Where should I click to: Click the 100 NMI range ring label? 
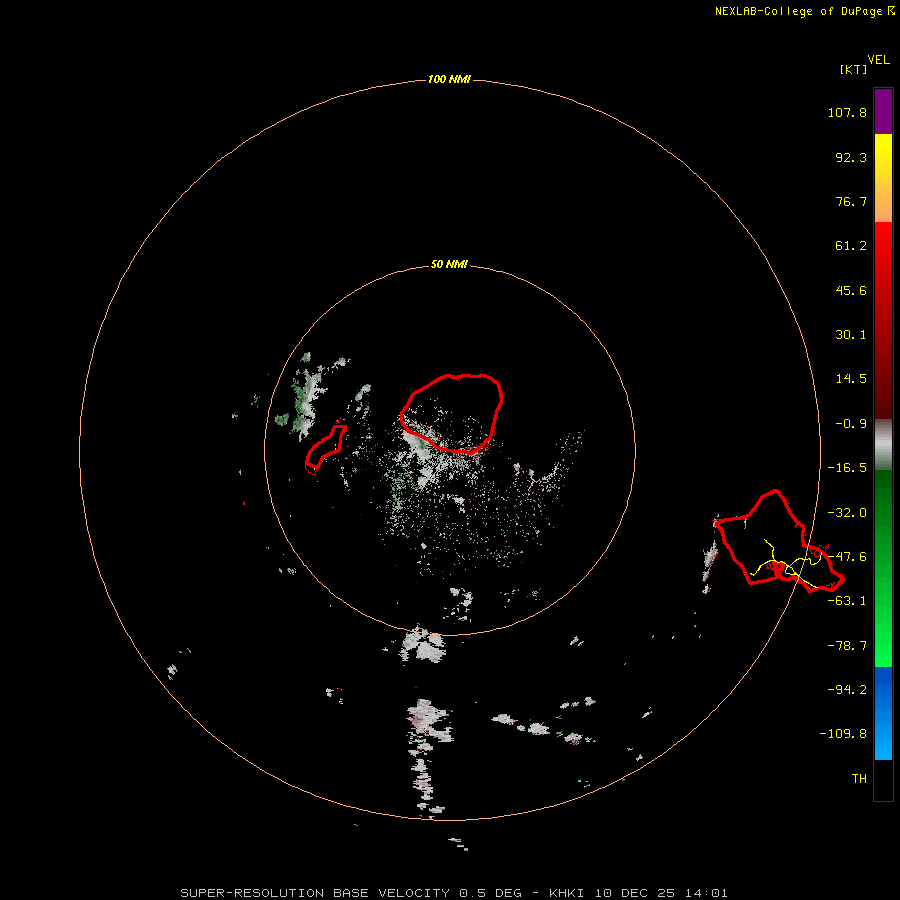coord(449,79)
